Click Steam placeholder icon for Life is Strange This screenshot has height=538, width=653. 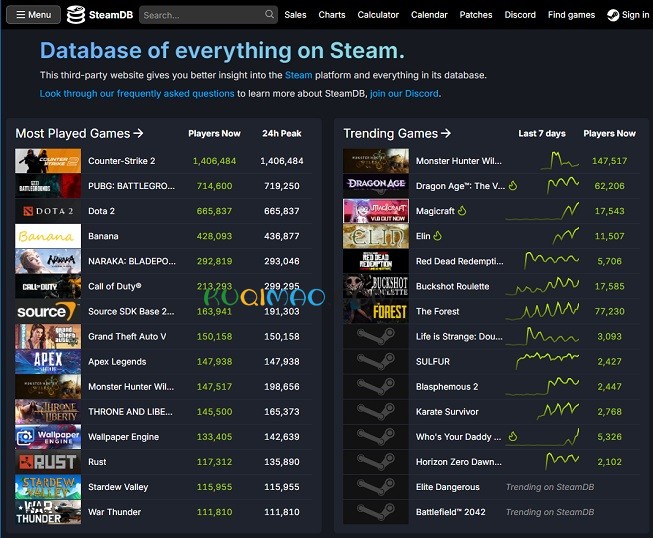(x=376, y=336)
